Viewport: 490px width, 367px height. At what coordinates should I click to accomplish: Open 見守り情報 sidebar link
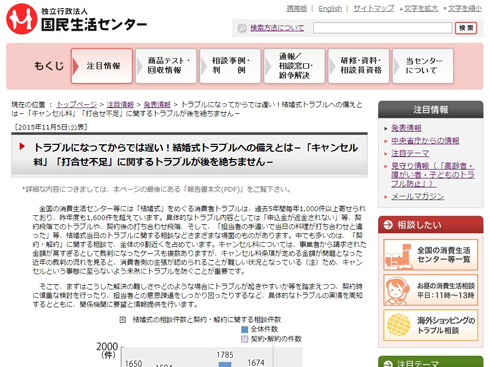[433, 175]
